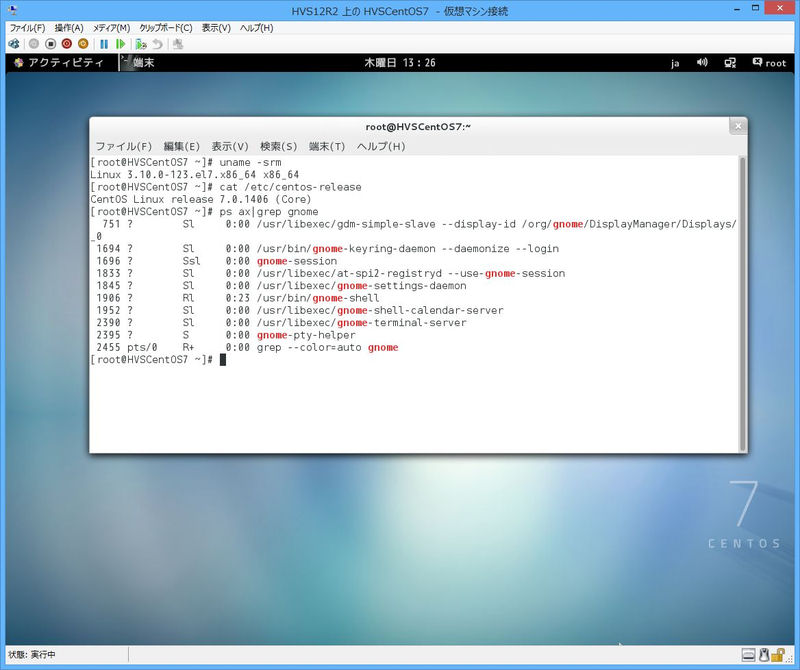800x670 pixels.
Task: Click the padlock icon in the status bar
Action: (778, 654)
